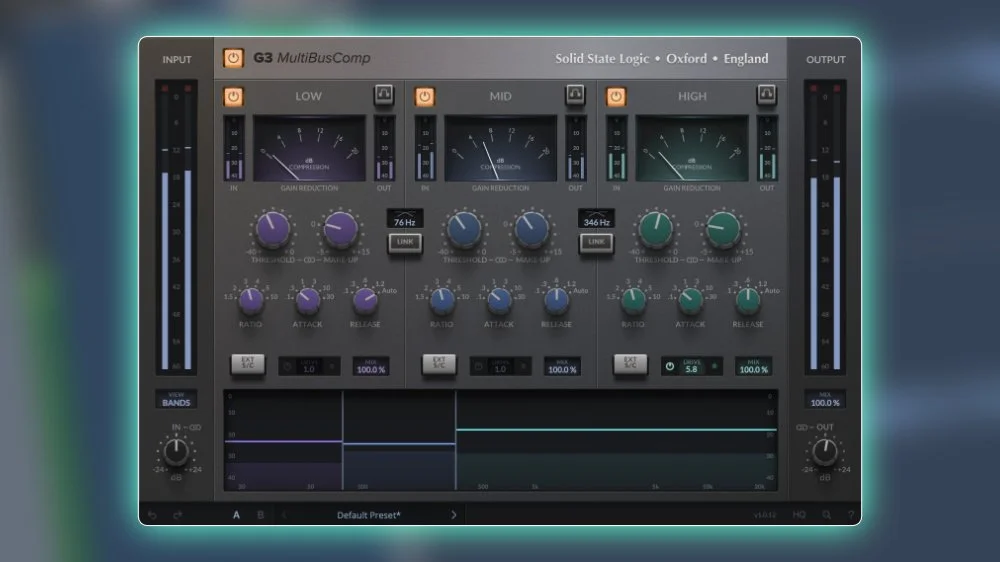Solo the LOW band with headphone icon
1000x562 pixels.
[384, 94]
